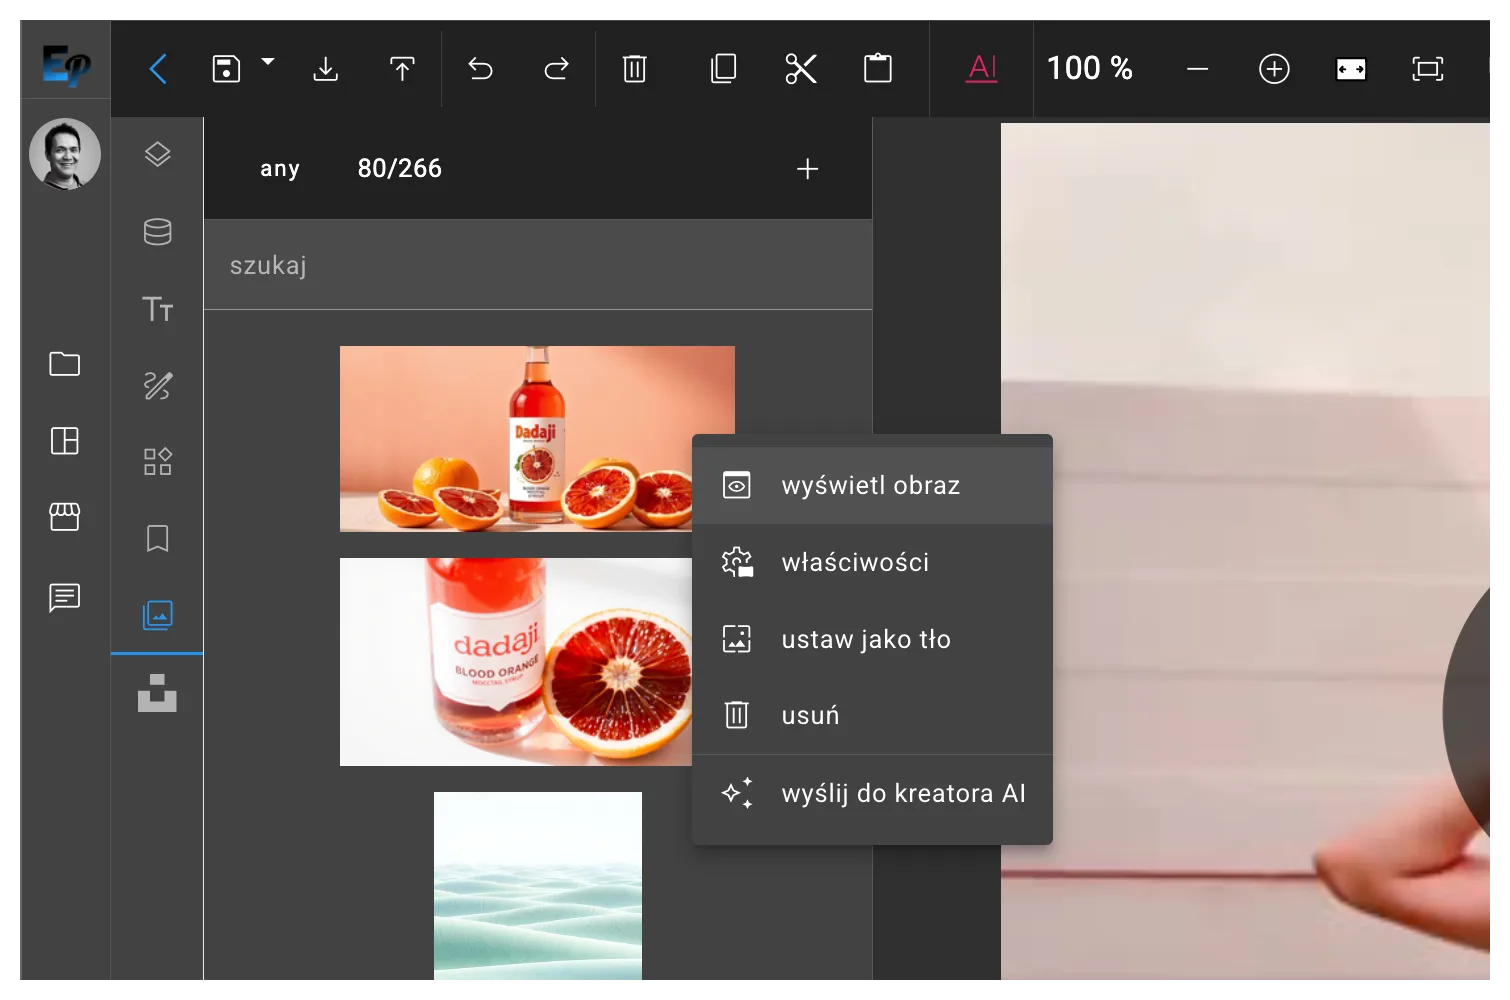1510x1000 pixels.
Task: Choose 'ustaw jako tło' menu entry
Action: point(866,639)
